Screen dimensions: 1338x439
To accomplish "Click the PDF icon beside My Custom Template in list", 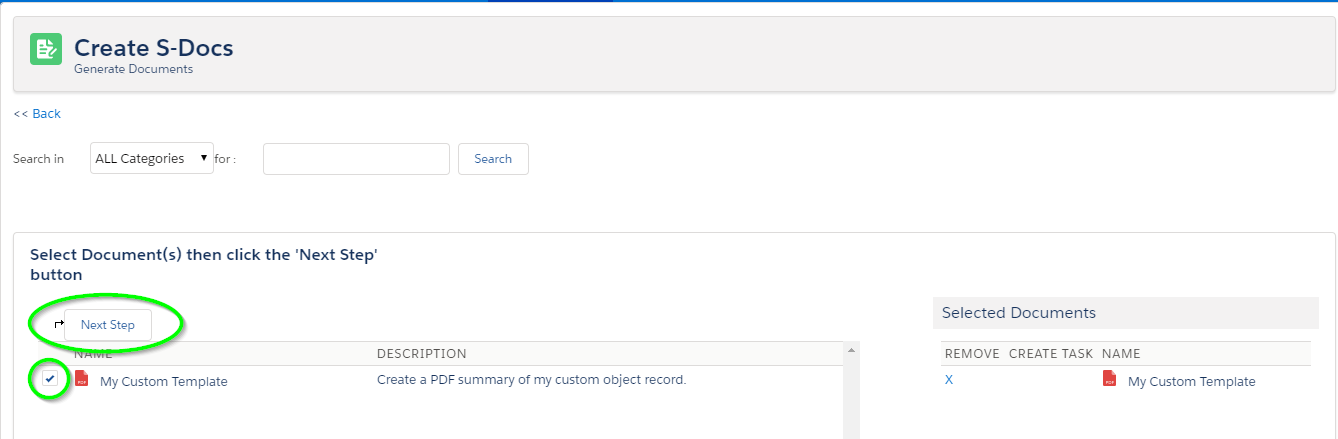I will tap(82, 379).
